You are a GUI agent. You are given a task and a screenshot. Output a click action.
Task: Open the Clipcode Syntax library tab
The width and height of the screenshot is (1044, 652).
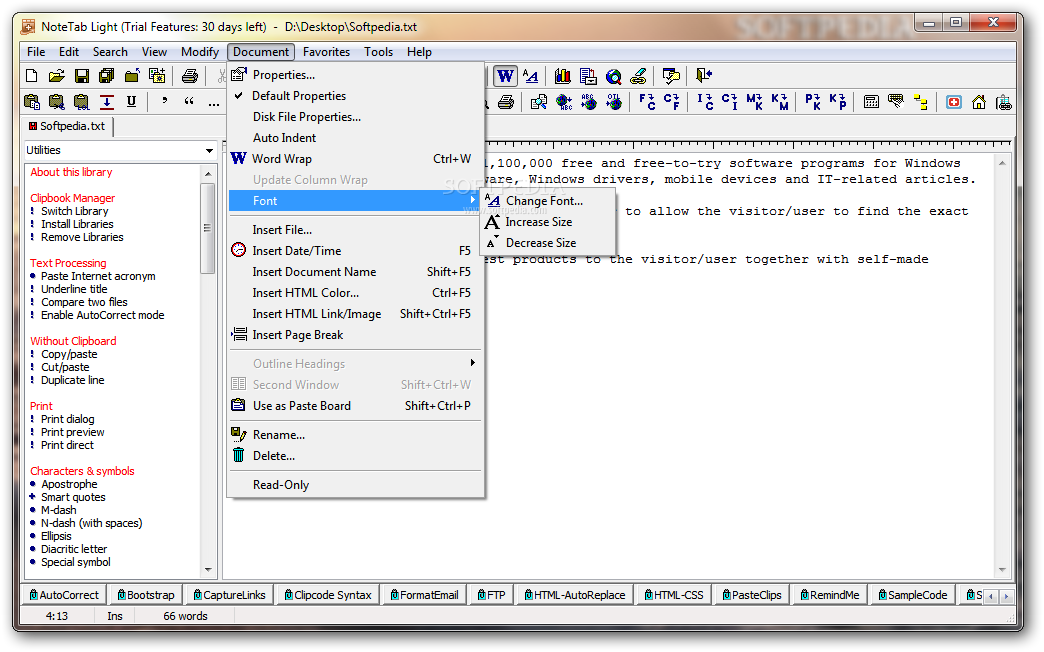(328, 595)
